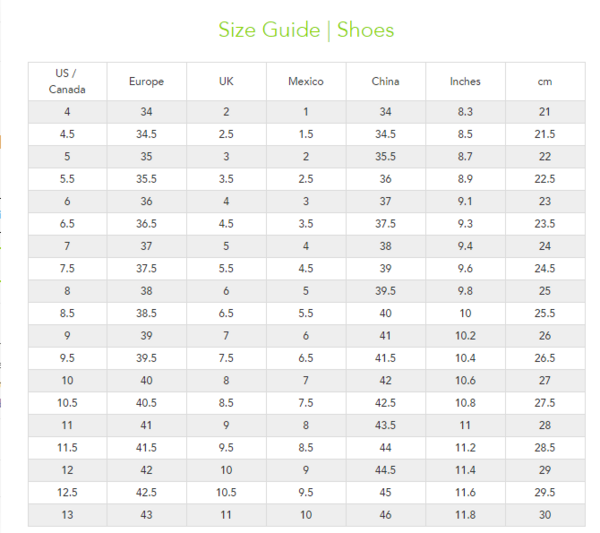Select the US / Canada column header

(67, 81)
